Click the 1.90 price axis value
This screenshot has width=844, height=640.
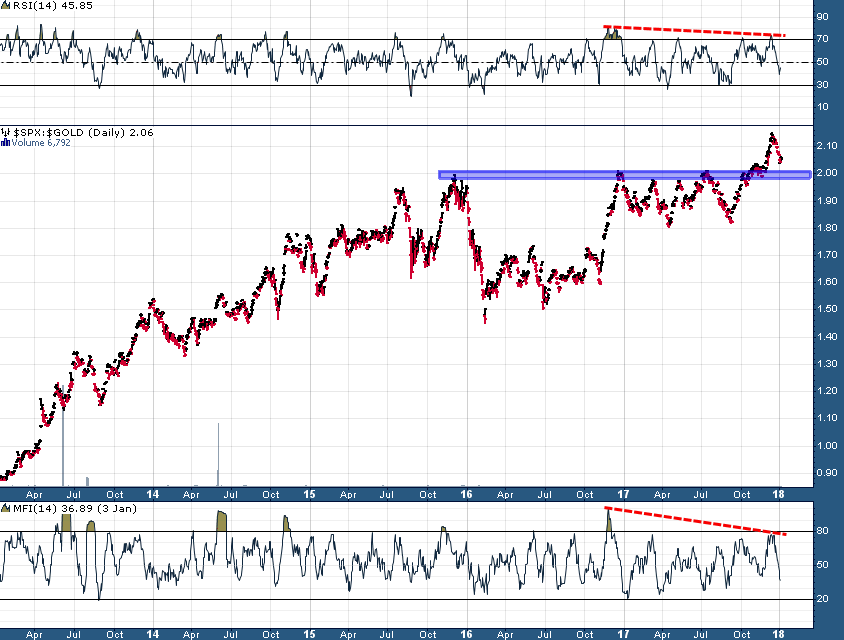pos(827,200)
